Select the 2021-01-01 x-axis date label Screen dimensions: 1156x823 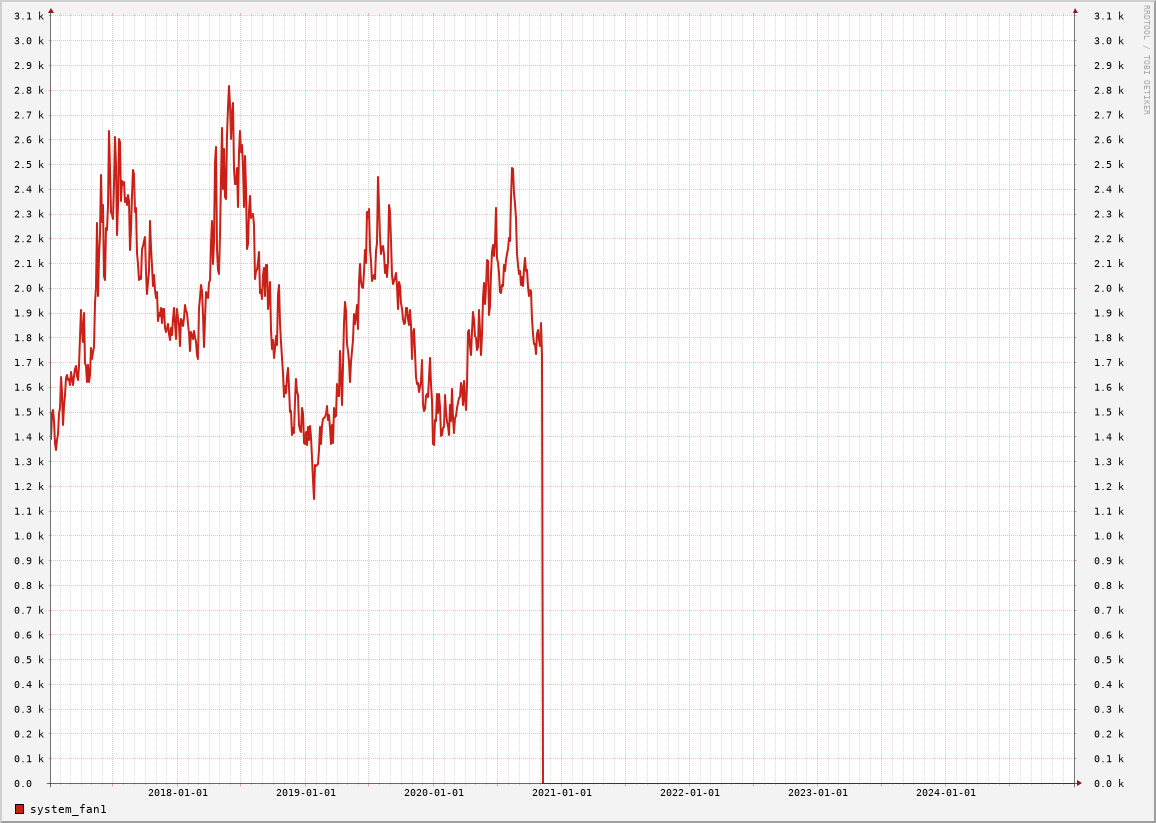562,793
